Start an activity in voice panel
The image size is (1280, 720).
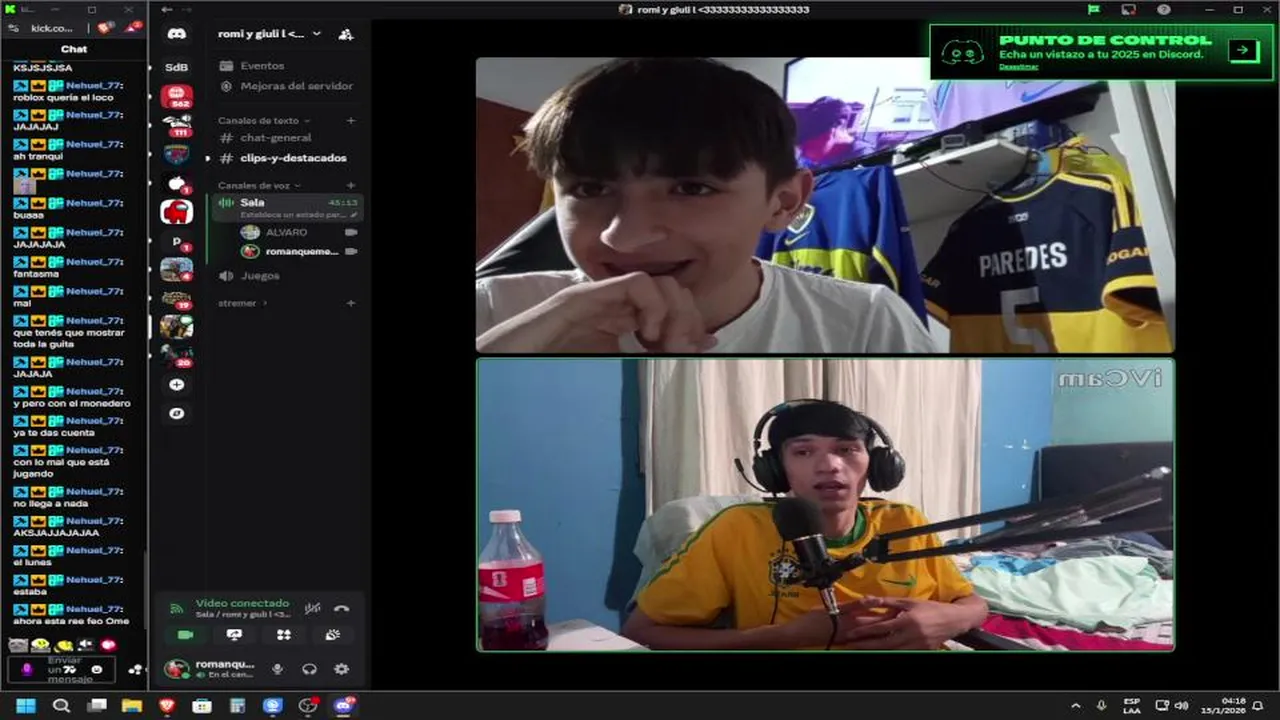[283, 634]
